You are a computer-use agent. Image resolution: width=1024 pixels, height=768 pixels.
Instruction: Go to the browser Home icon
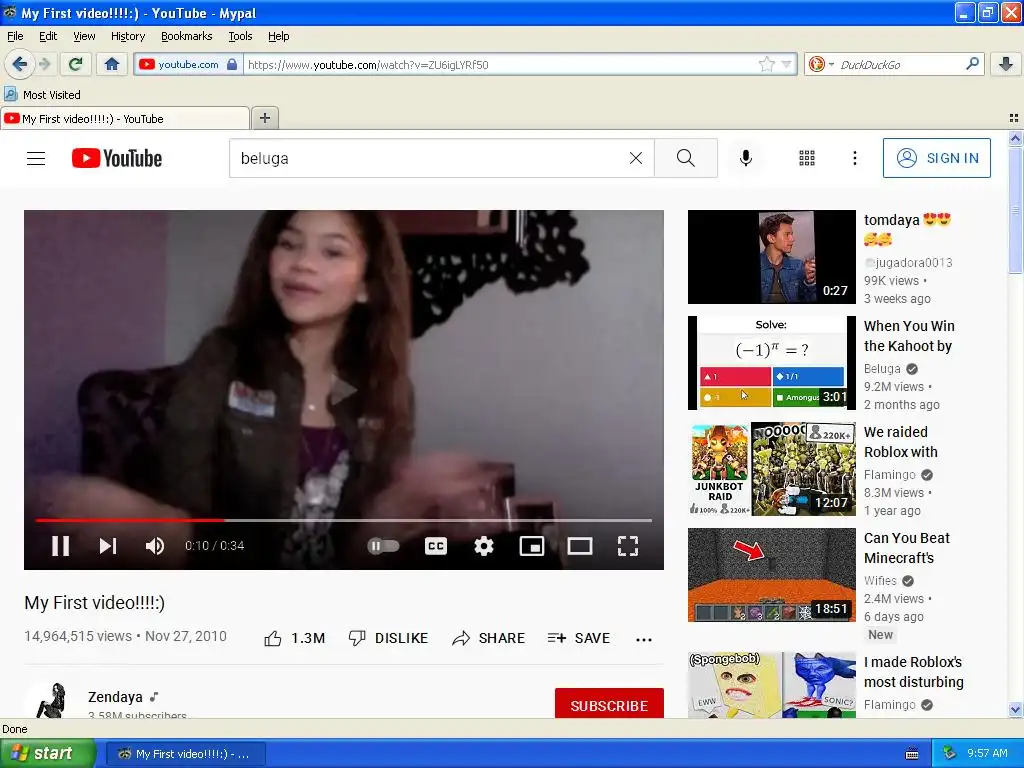point(112,64)
